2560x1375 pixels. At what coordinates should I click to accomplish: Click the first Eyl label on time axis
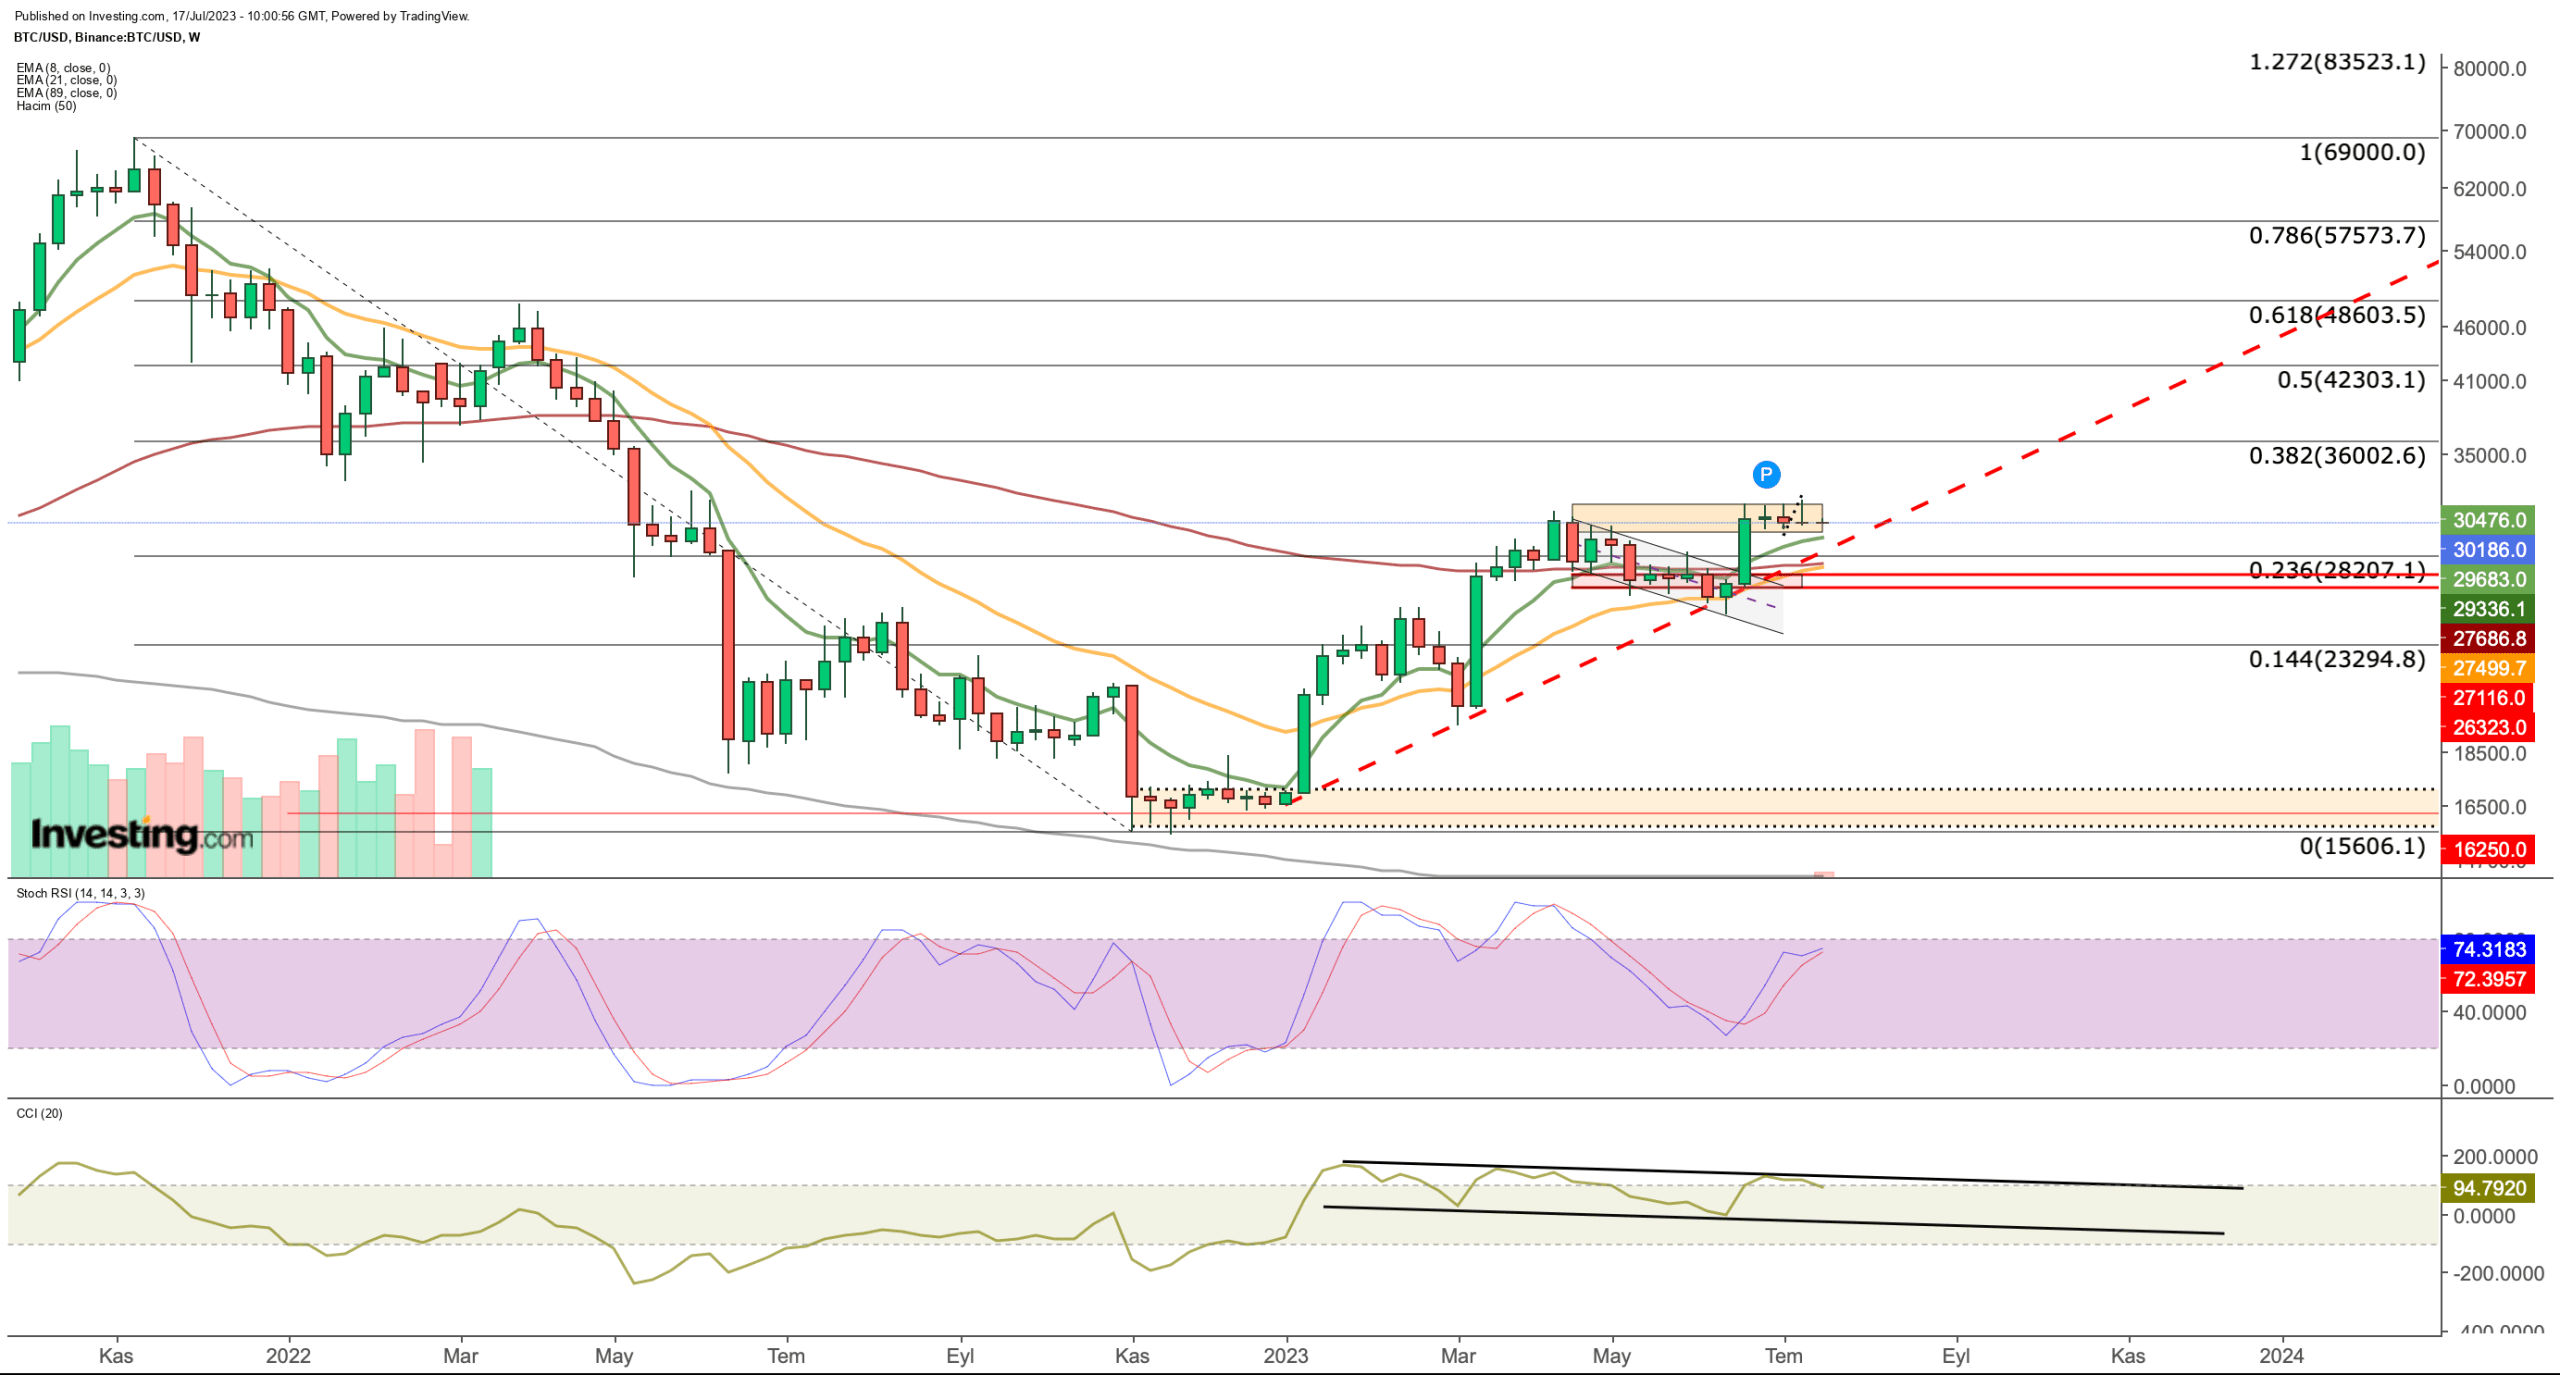point(960,1356)
